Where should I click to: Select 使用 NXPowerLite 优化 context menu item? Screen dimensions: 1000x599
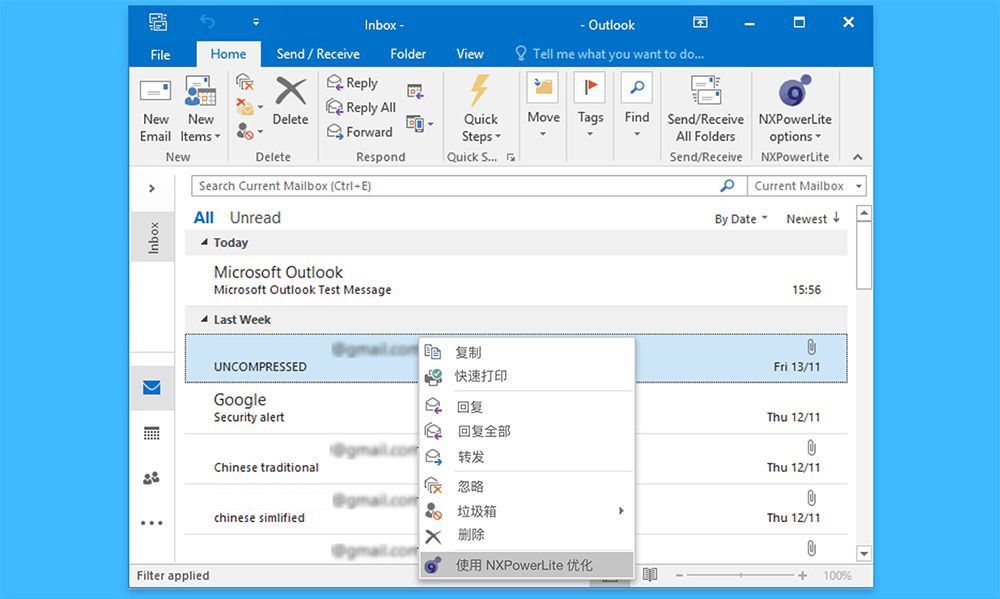pyautogui.click(x=524, y=565)
